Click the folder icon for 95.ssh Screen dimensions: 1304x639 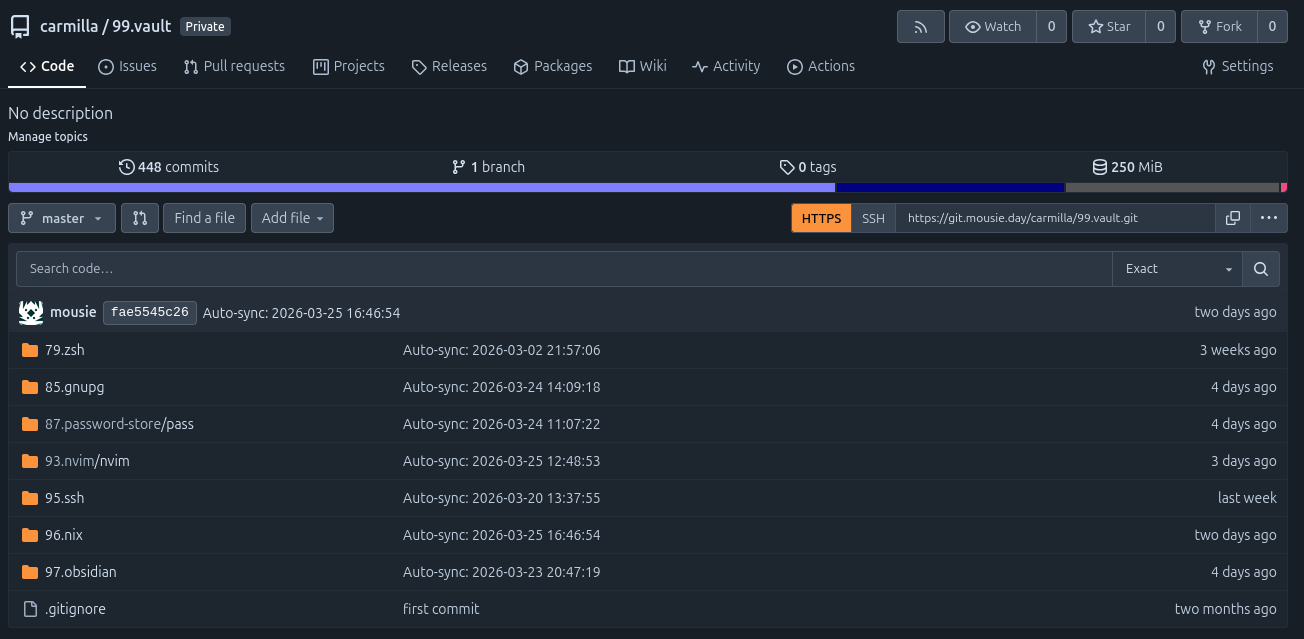pos(29,498)
